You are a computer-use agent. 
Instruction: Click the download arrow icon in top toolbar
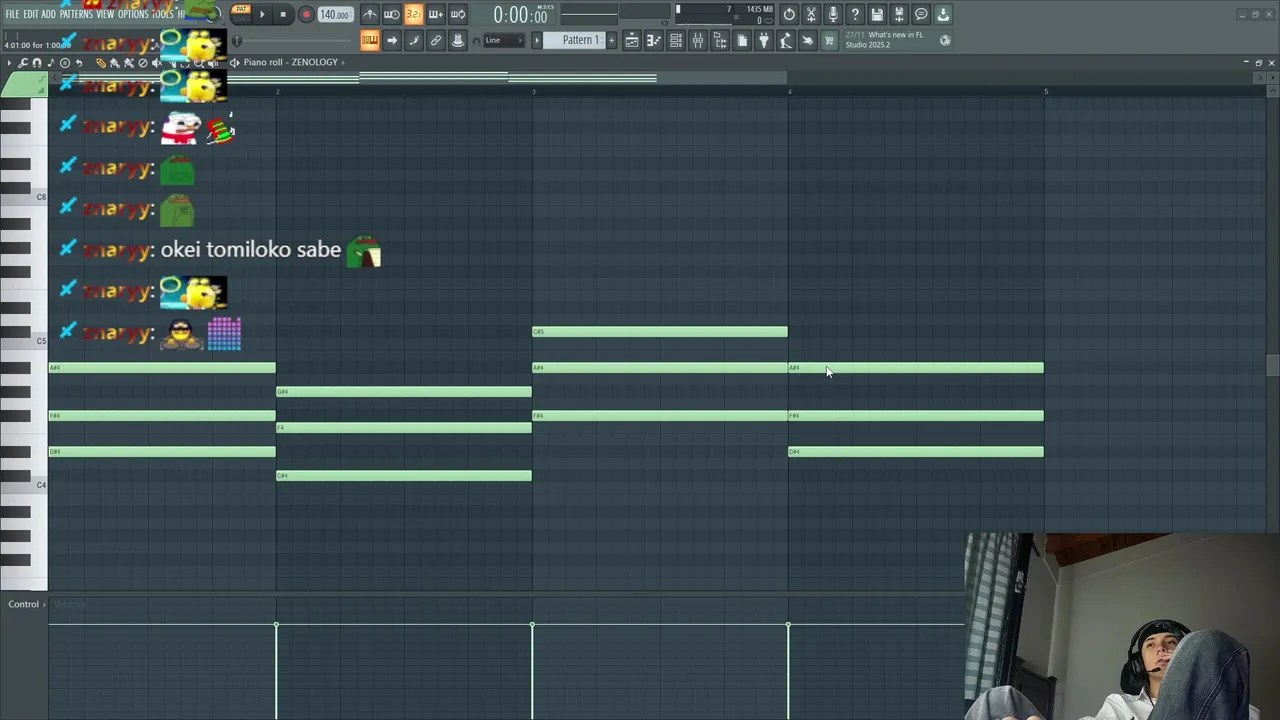click(x=943, y=14)
